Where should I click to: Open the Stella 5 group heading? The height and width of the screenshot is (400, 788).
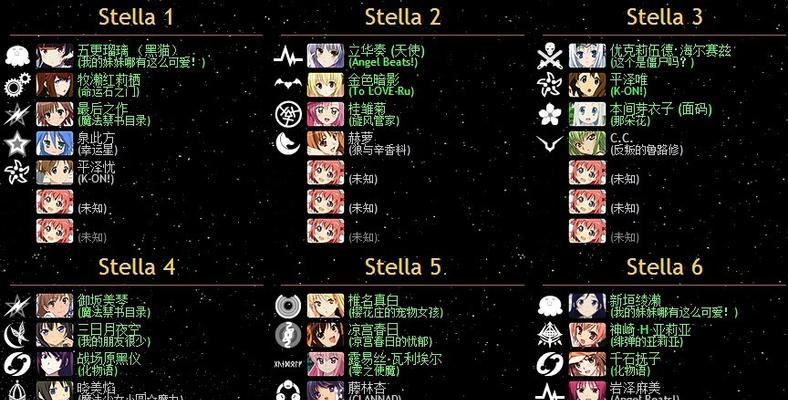click(x=403, y=267)
